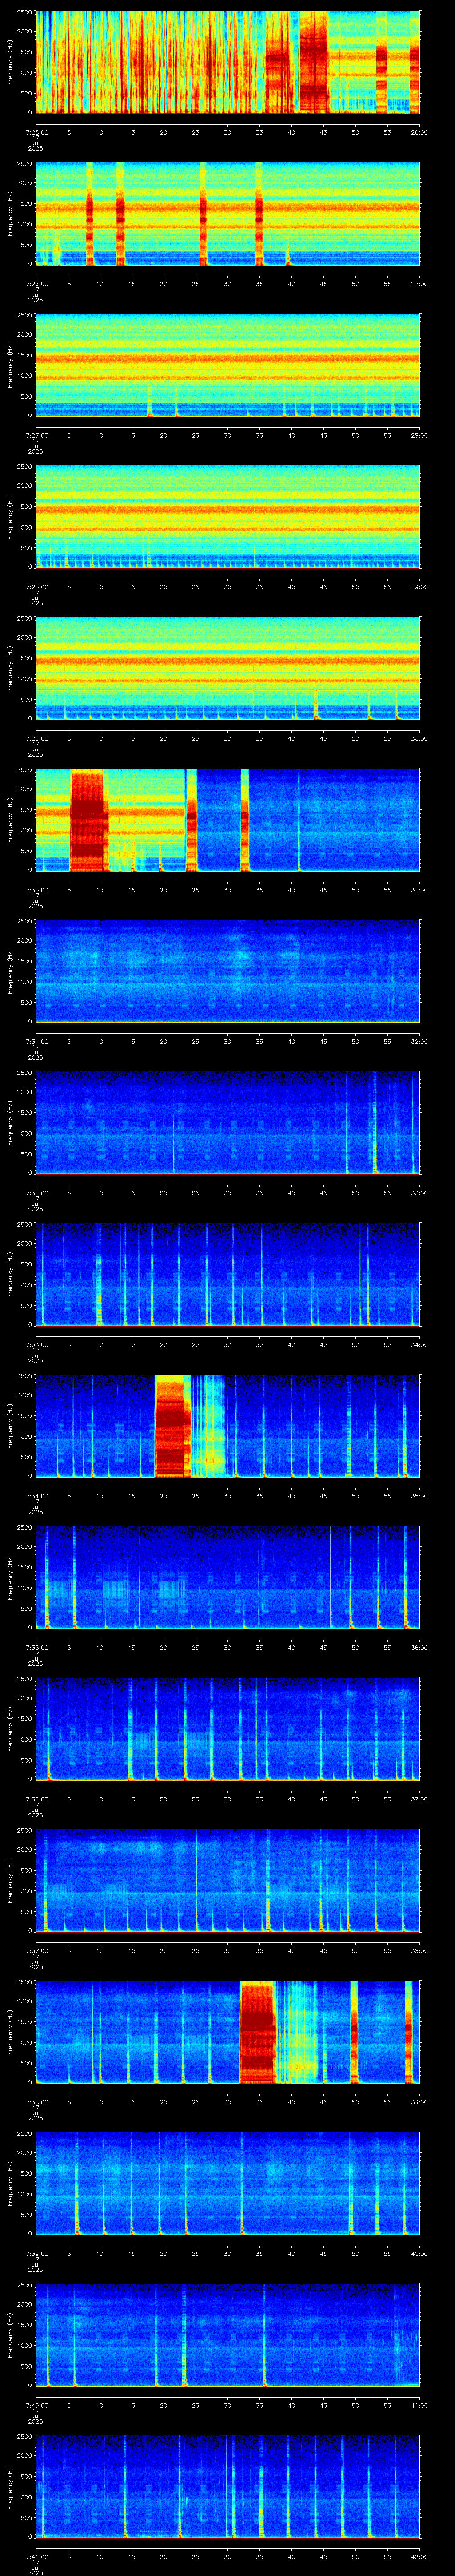Click the red burst near 21 seconds in the 7:34:00 panel

click(173, 1426)
